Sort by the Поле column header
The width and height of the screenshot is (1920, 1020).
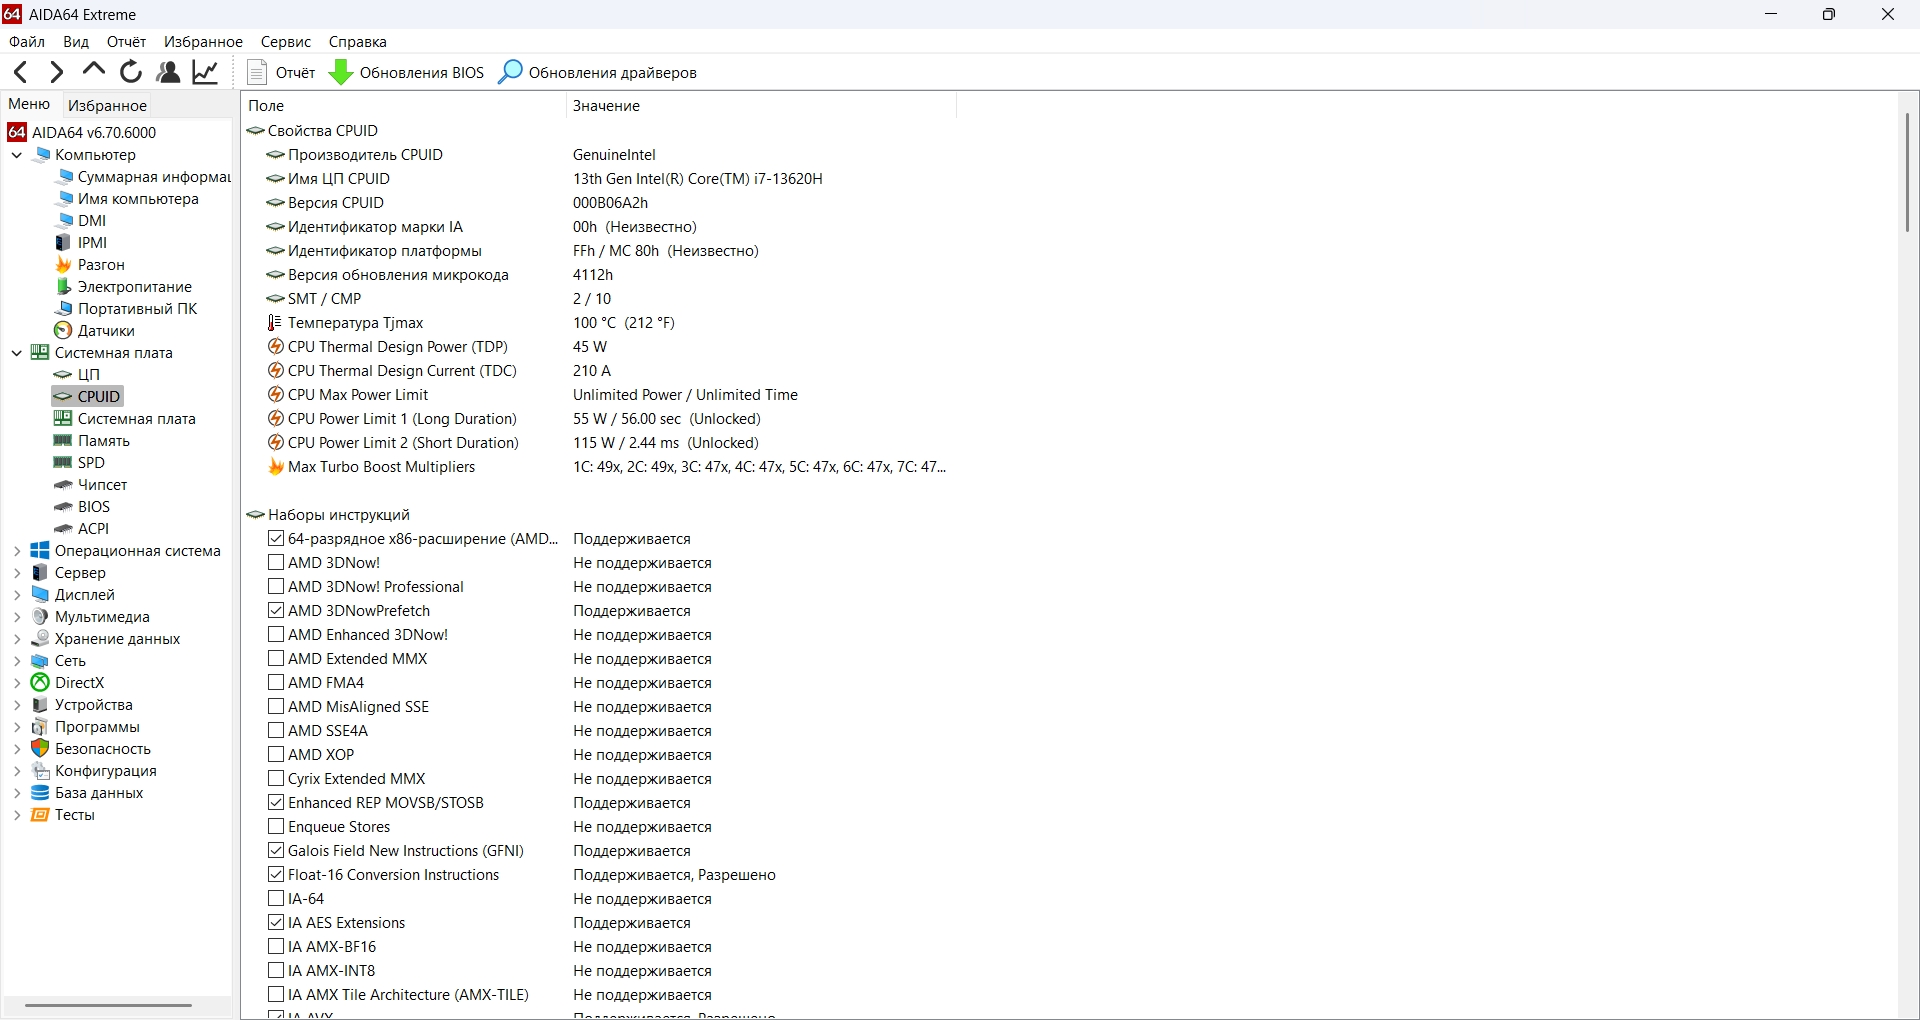tap(404, 106)
